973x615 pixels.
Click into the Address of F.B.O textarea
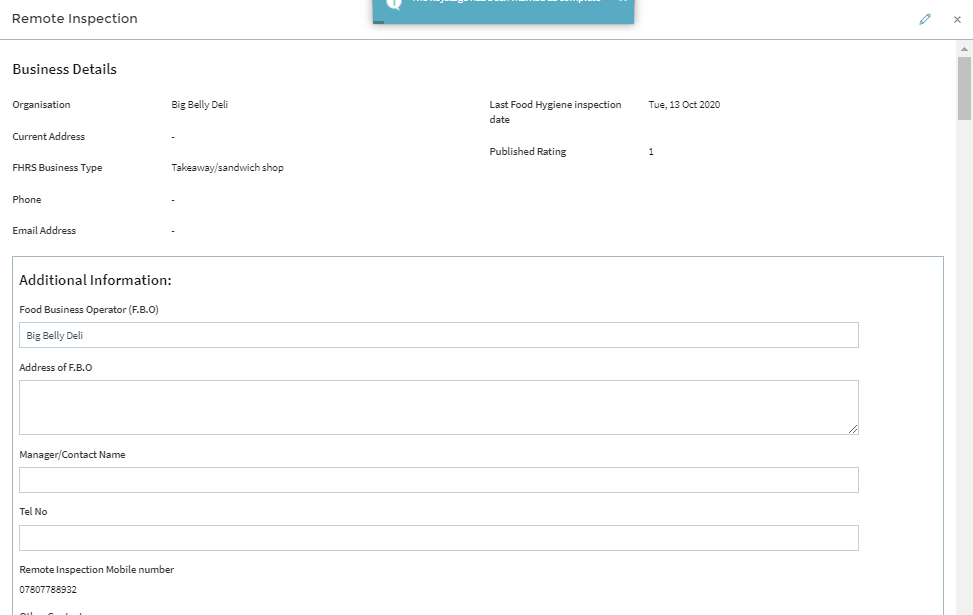click(x=438, y=407)
